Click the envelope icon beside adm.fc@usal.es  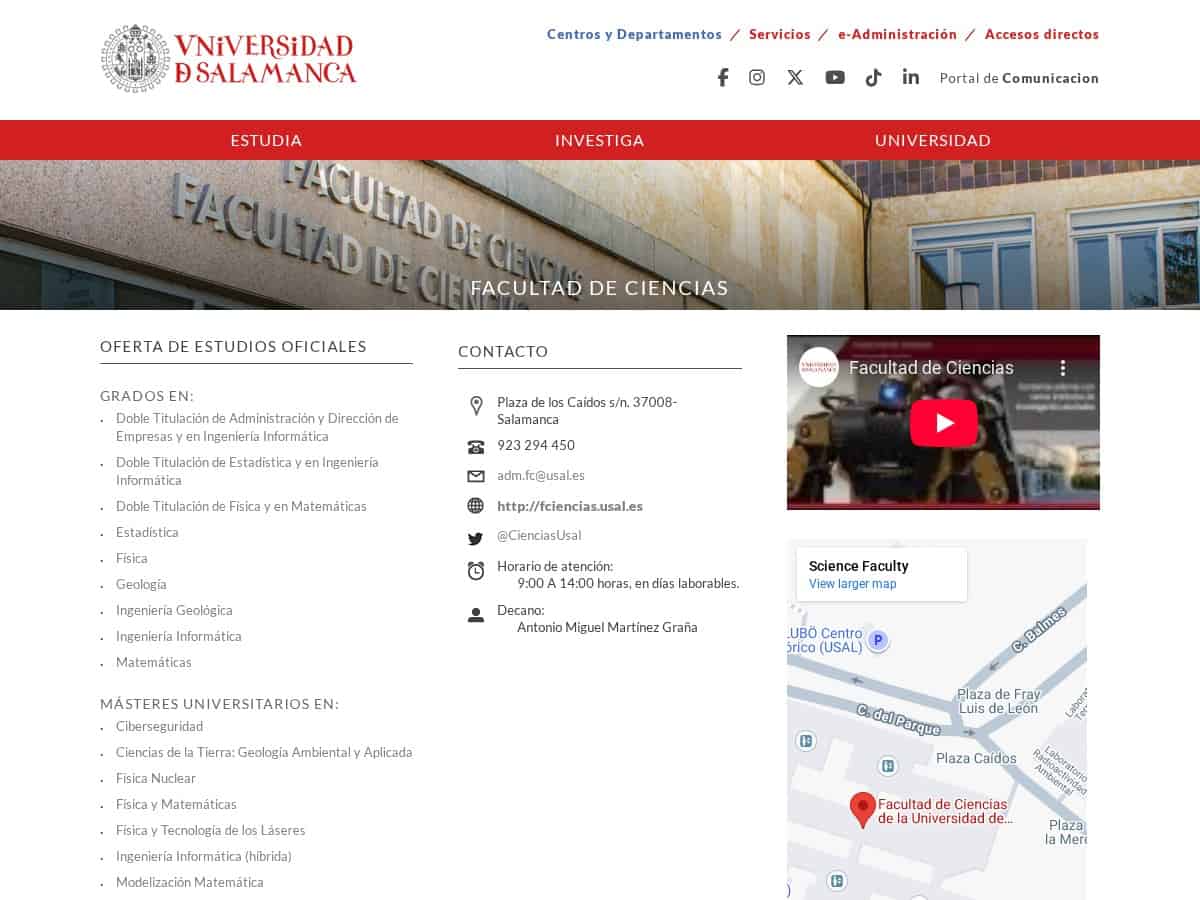[x=476, y=476]
